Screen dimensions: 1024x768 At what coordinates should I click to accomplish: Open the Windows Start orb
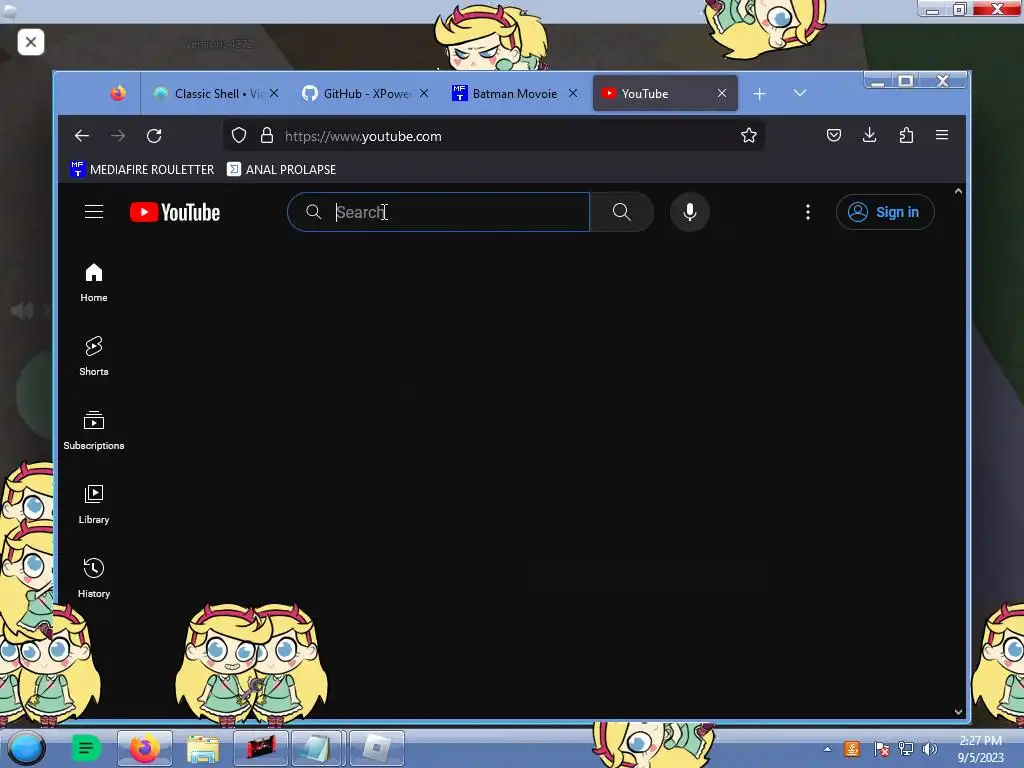[x=26, y=748]
